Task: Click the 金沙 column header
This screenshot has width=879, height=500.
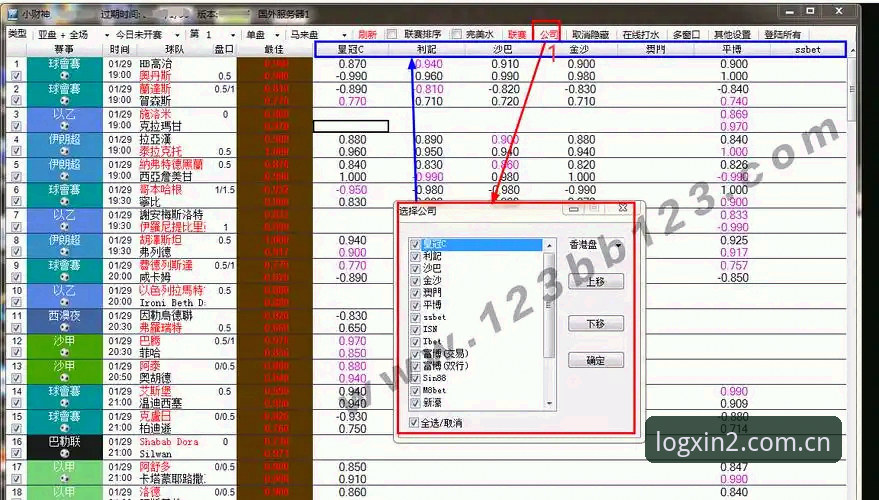Action: 579,49
